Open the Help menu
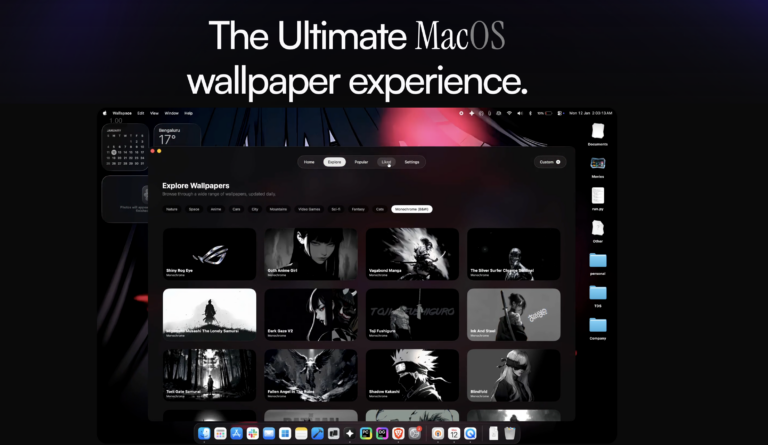 [x=189, y=113]
